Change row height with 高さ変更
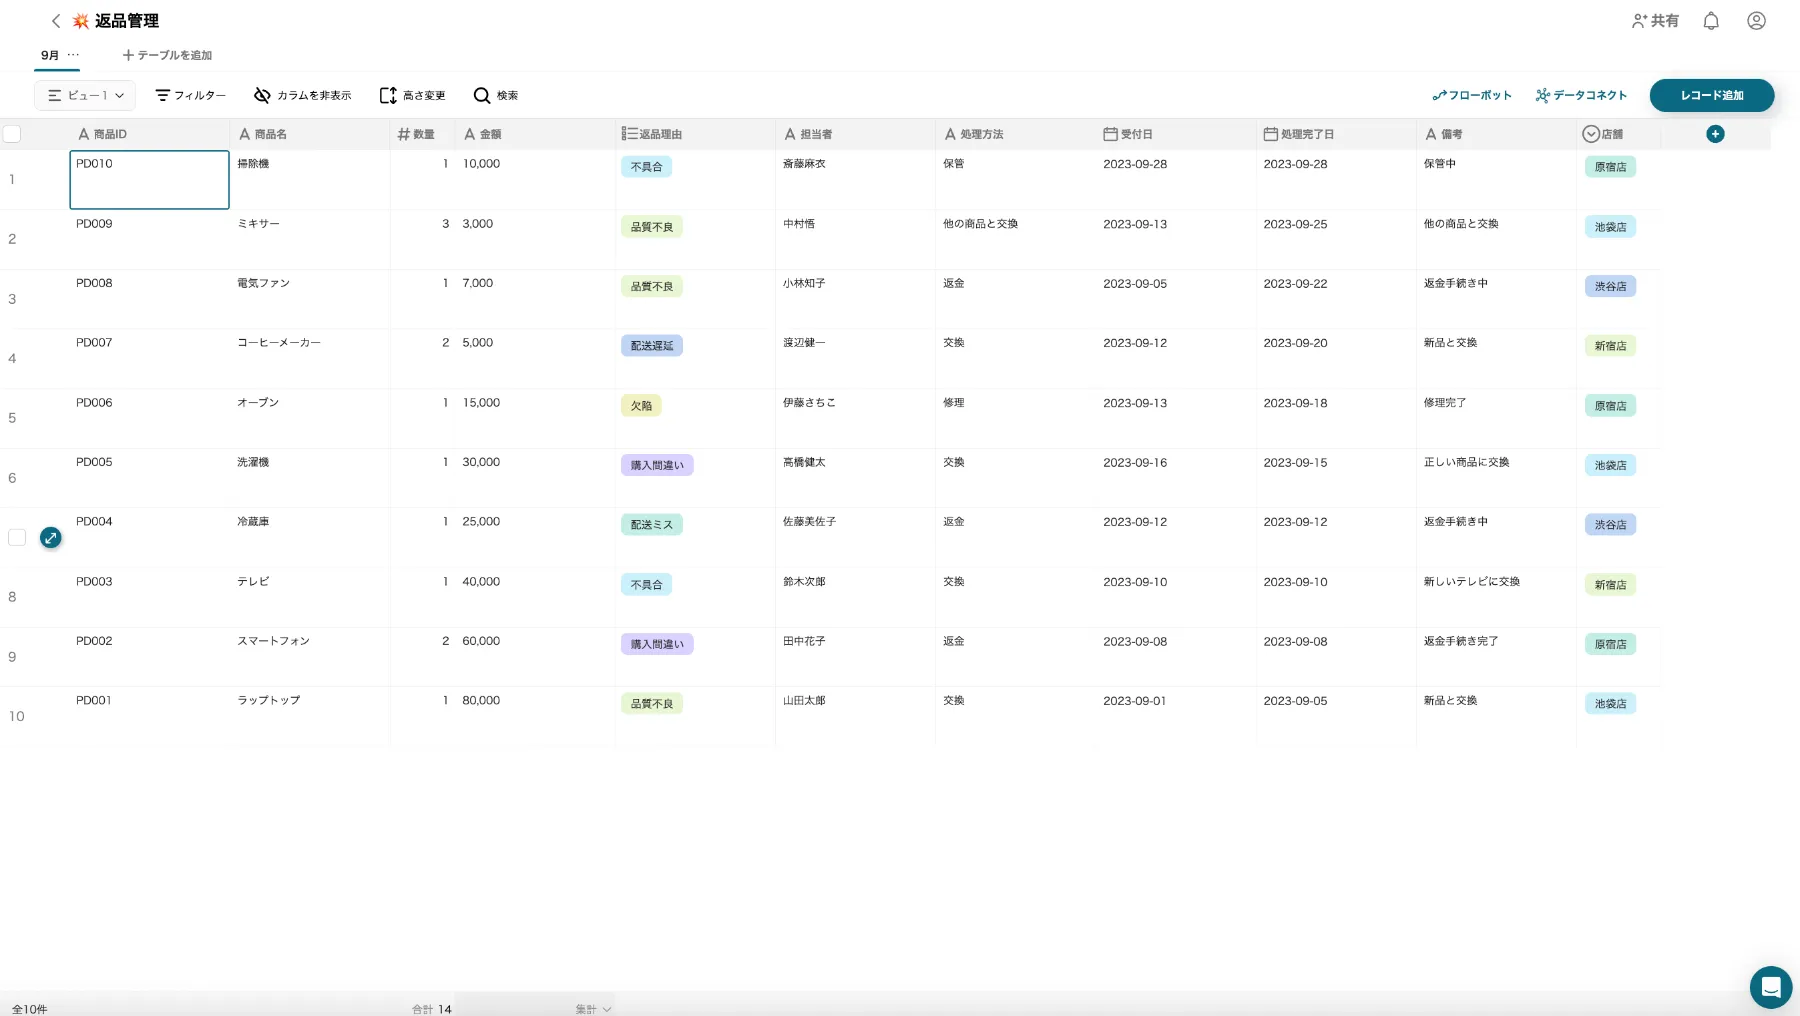 pos(412,95)
